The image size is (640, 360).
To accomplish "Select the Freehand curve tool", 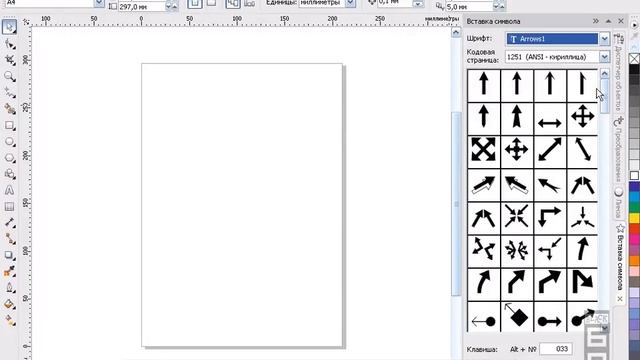I will click(x=9, y=93).
